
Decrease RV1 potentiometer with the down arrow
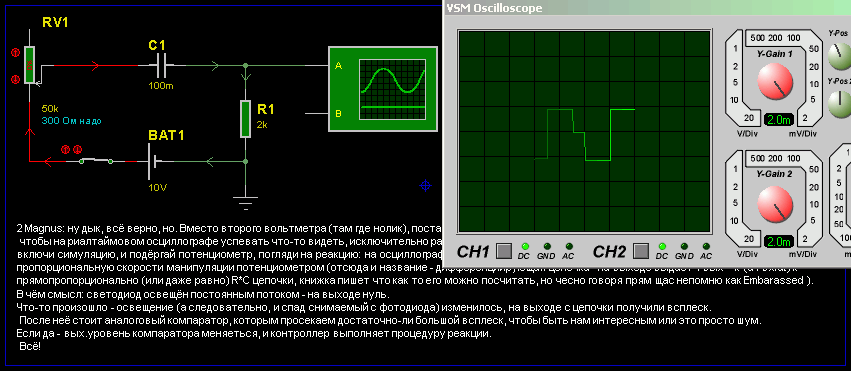[15, 79]
